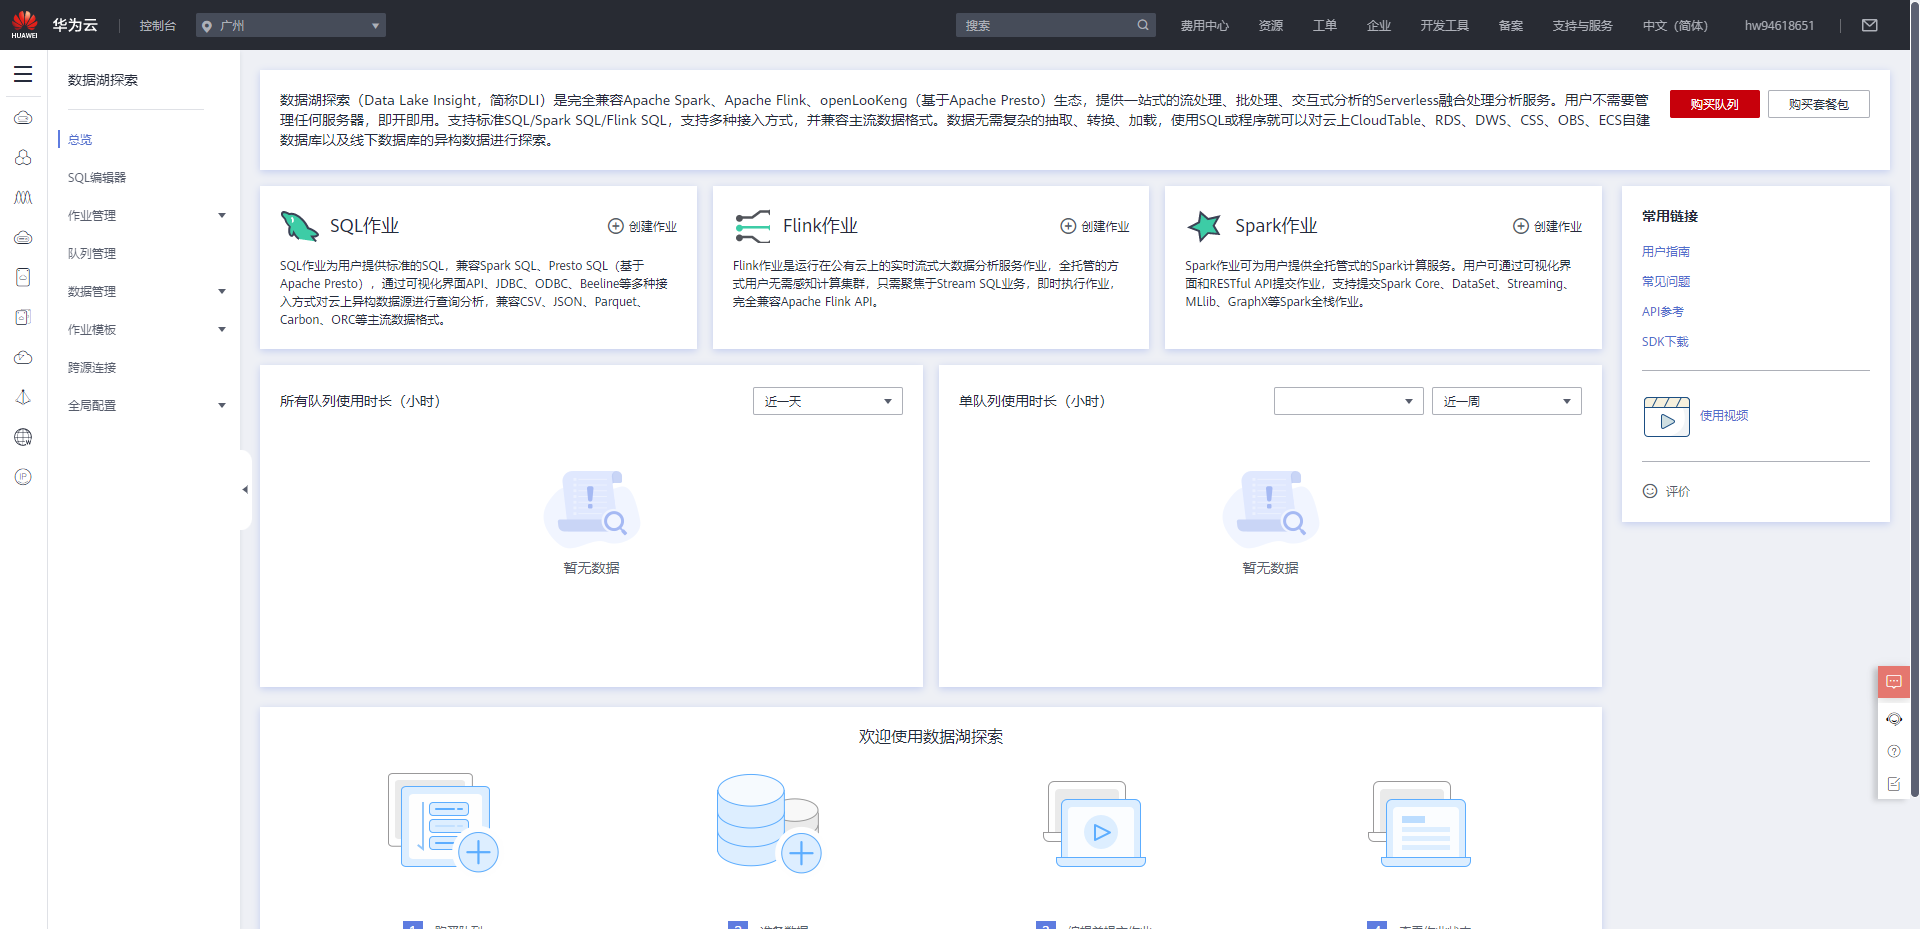Open the mail messages icon in top bar
The width and height of the screenshot is (1920, 929).
pyautogui.click(x=1870, y=25)
